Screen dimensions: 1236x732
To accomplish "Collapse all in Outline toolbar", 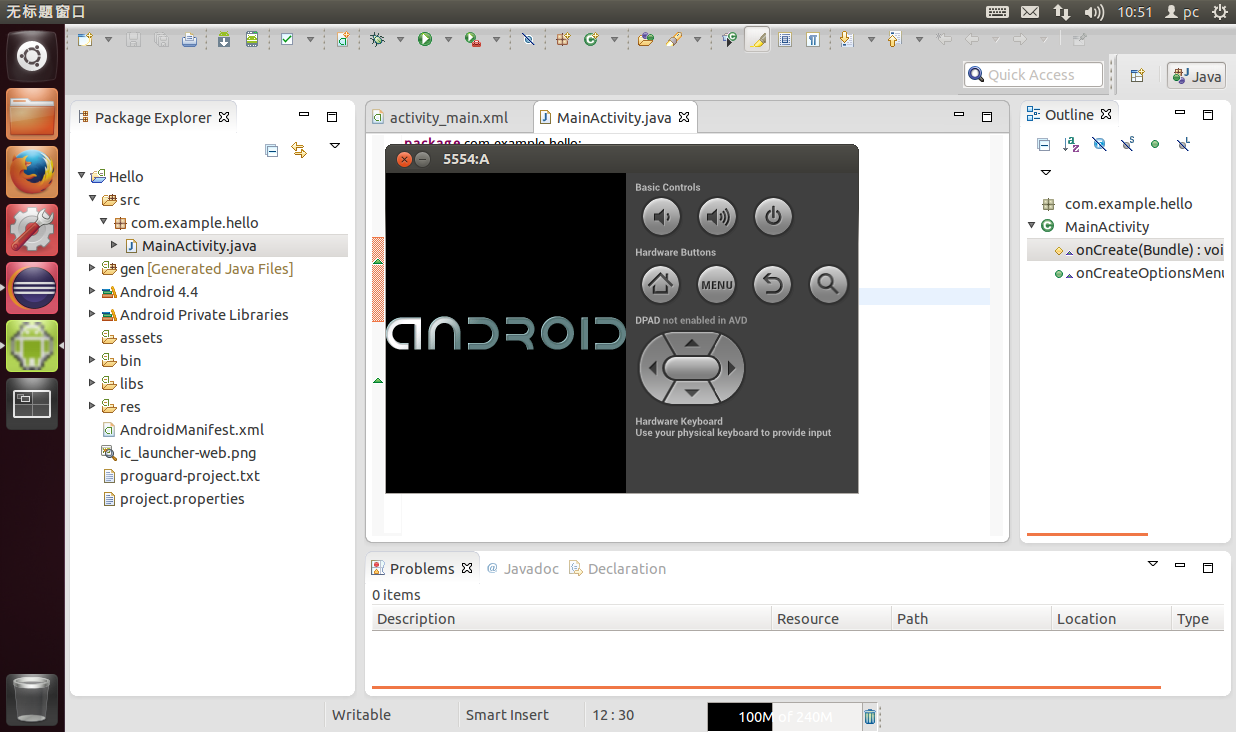I will click(1043, 144).
